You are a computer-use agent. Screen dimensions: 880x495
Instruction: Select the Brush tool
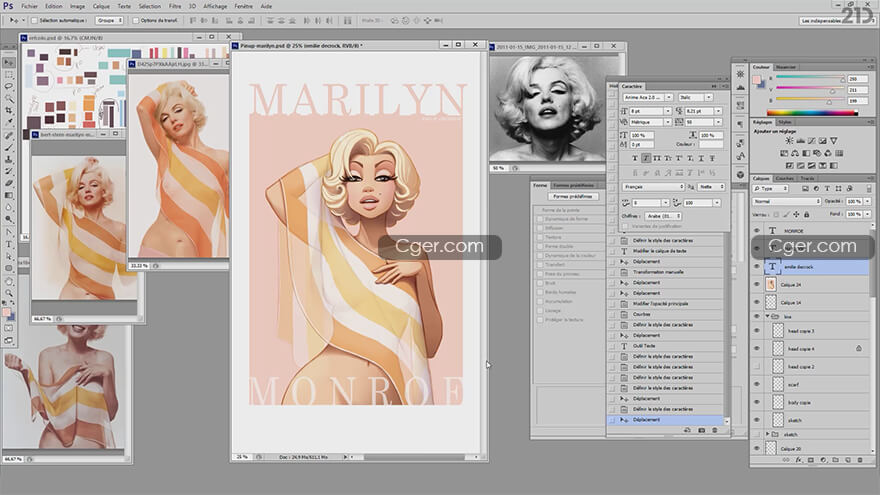(8, 148)
